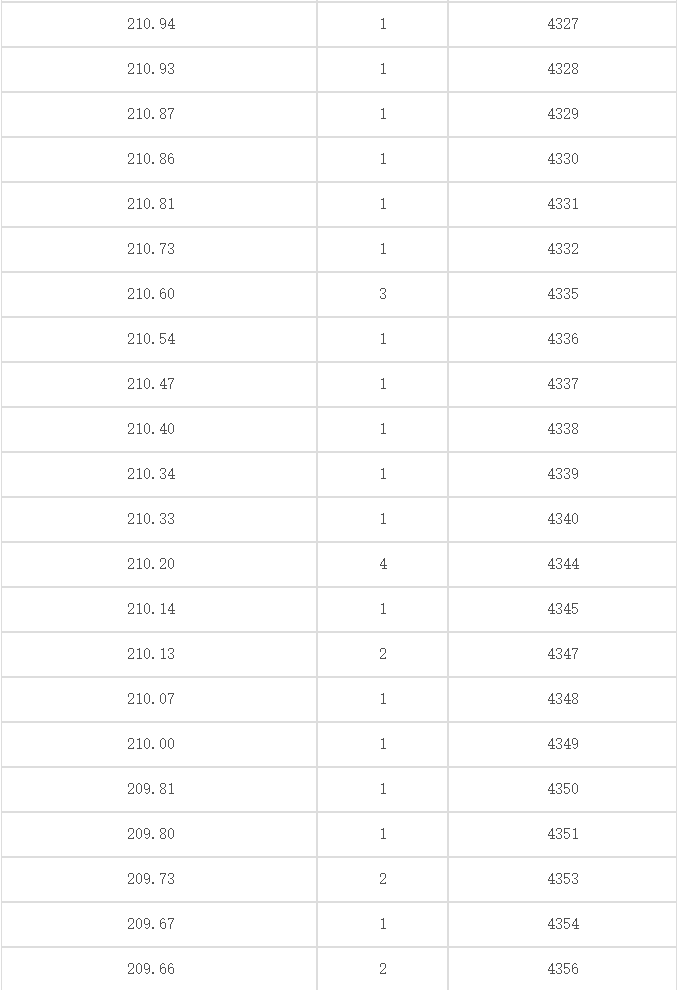Select the cumulative cell 4339
The width and height of the screenshot is (678, 990).
click(x=562, y=474)
